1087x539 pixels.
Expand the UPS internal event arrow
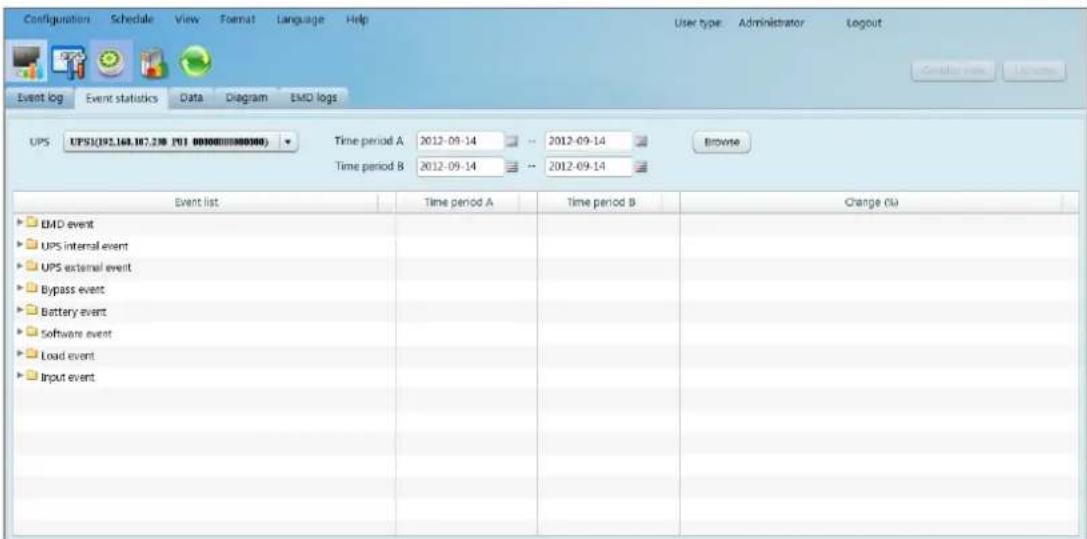tap(19, 245)
